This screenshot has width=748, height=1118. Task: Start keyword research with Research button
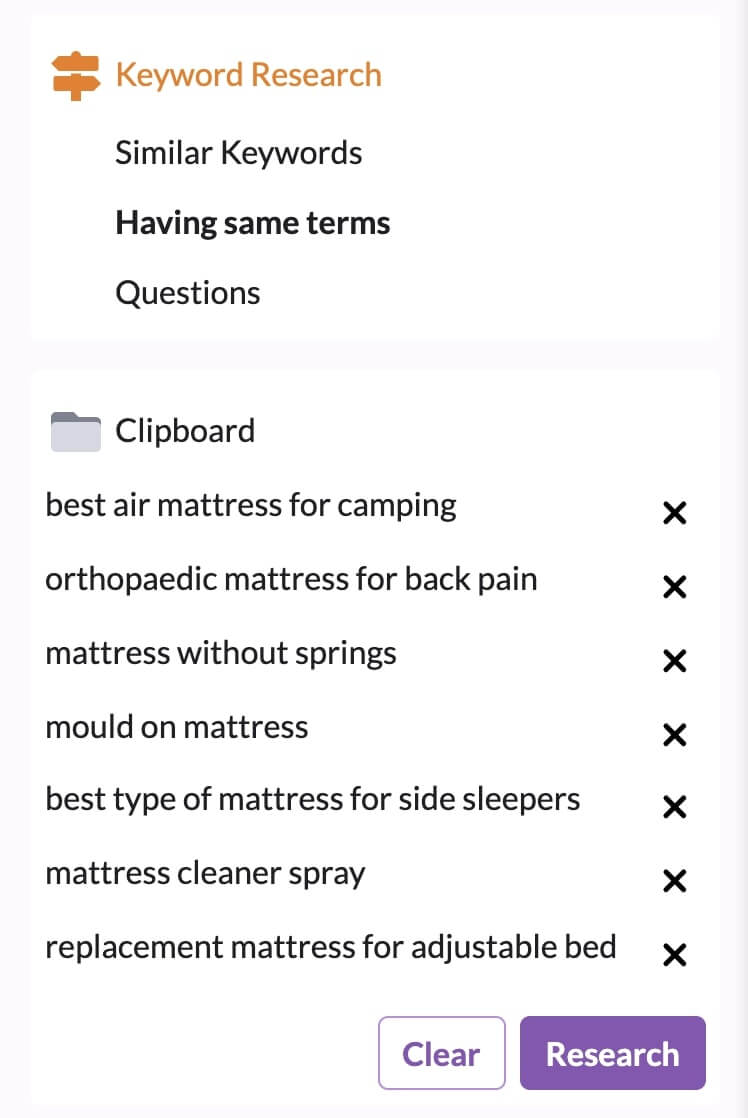click(x=612, y=1053)
